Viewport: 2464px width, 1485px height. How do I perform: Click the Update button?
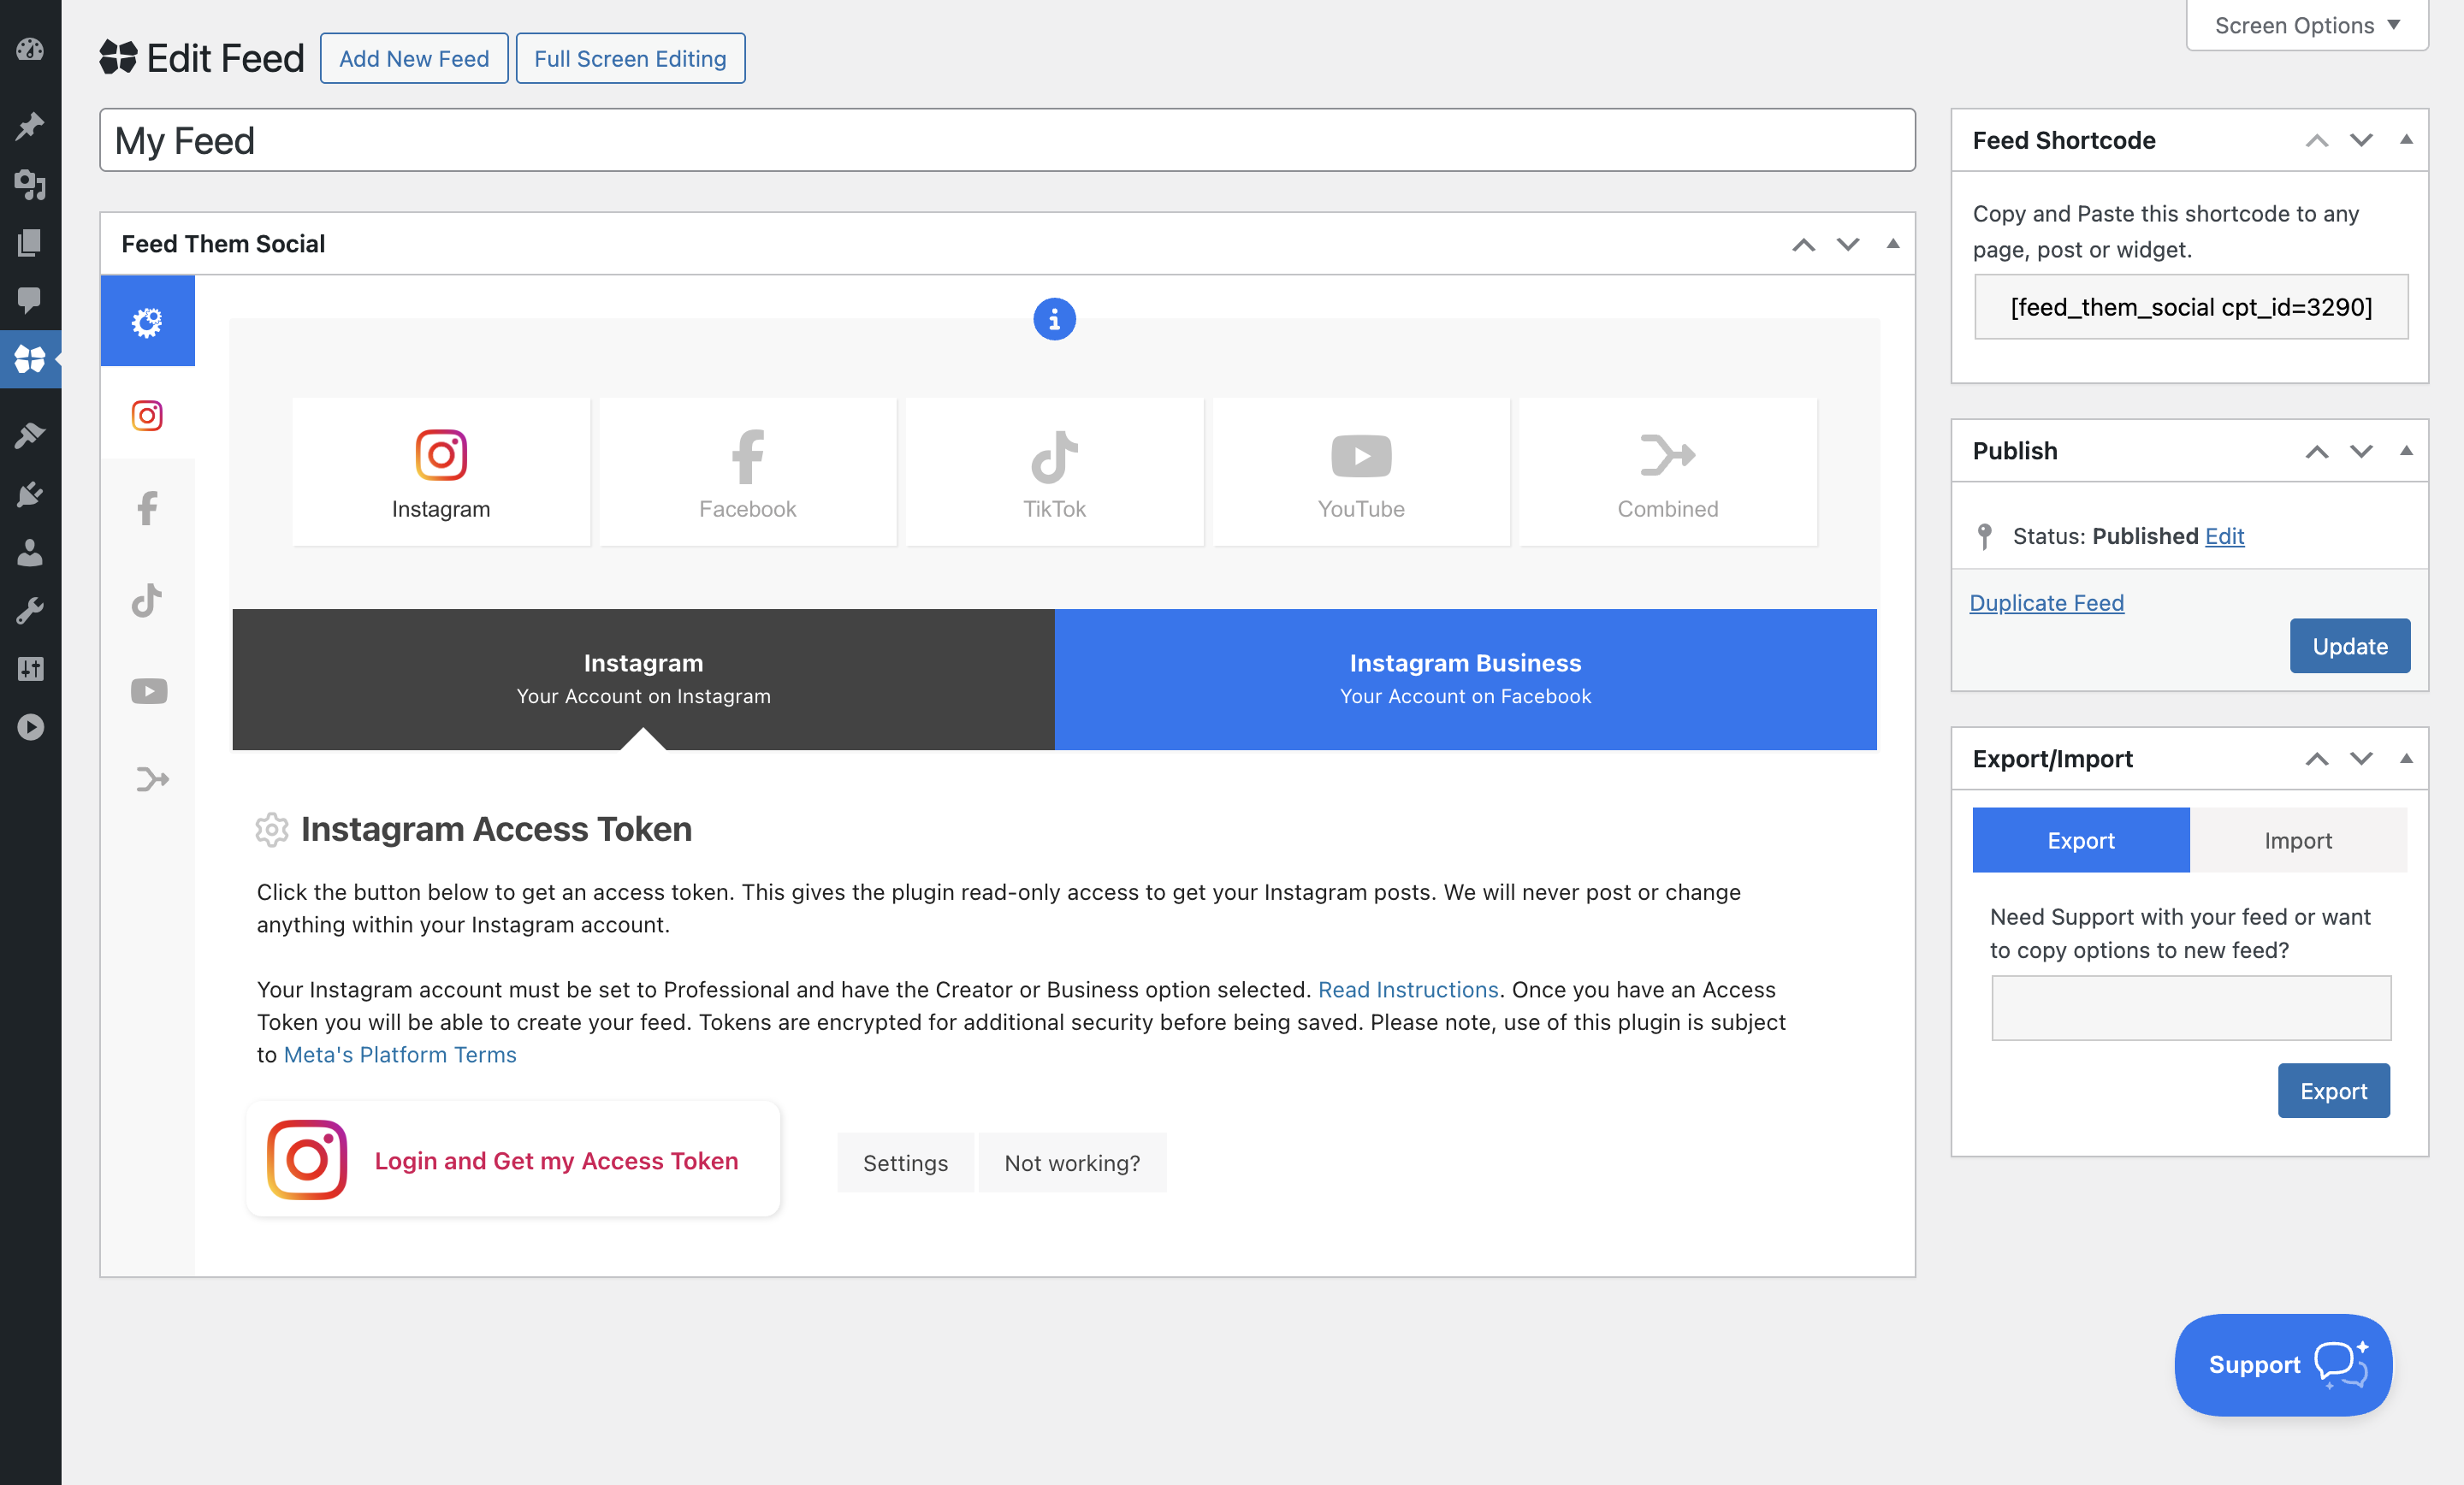coord(2349,646)
